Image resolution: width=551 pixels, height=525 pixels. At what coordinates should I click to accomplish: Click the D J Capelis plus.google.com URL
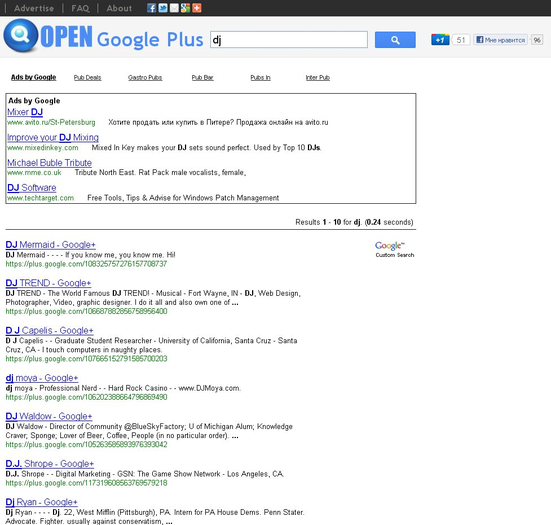[x=86, y=359]
